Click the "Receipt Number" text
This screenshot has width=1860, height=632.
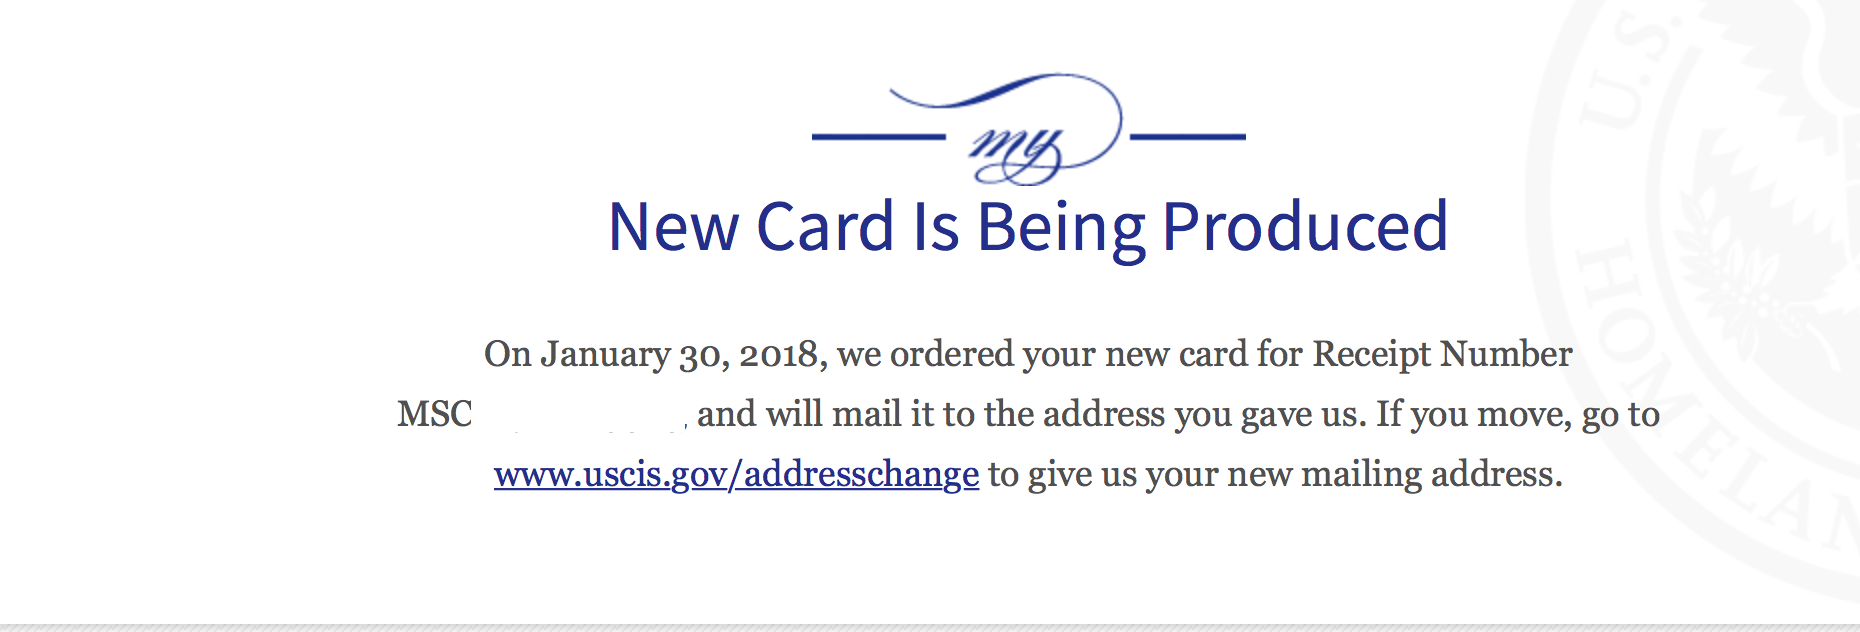1442,354
